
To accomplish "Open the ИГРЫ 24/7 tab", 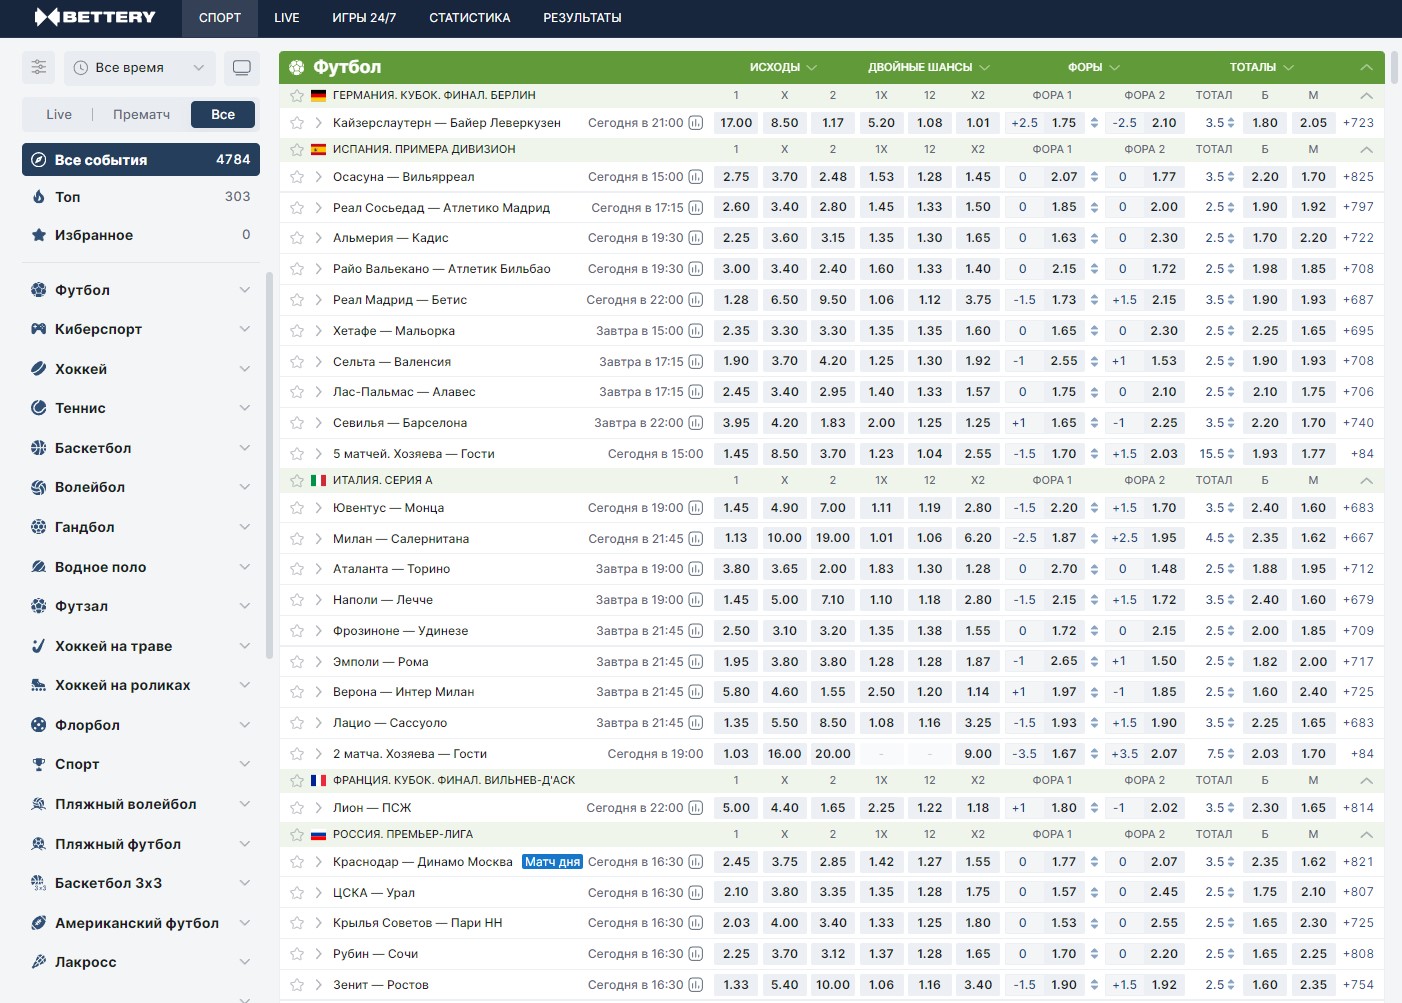I will 364,18.
